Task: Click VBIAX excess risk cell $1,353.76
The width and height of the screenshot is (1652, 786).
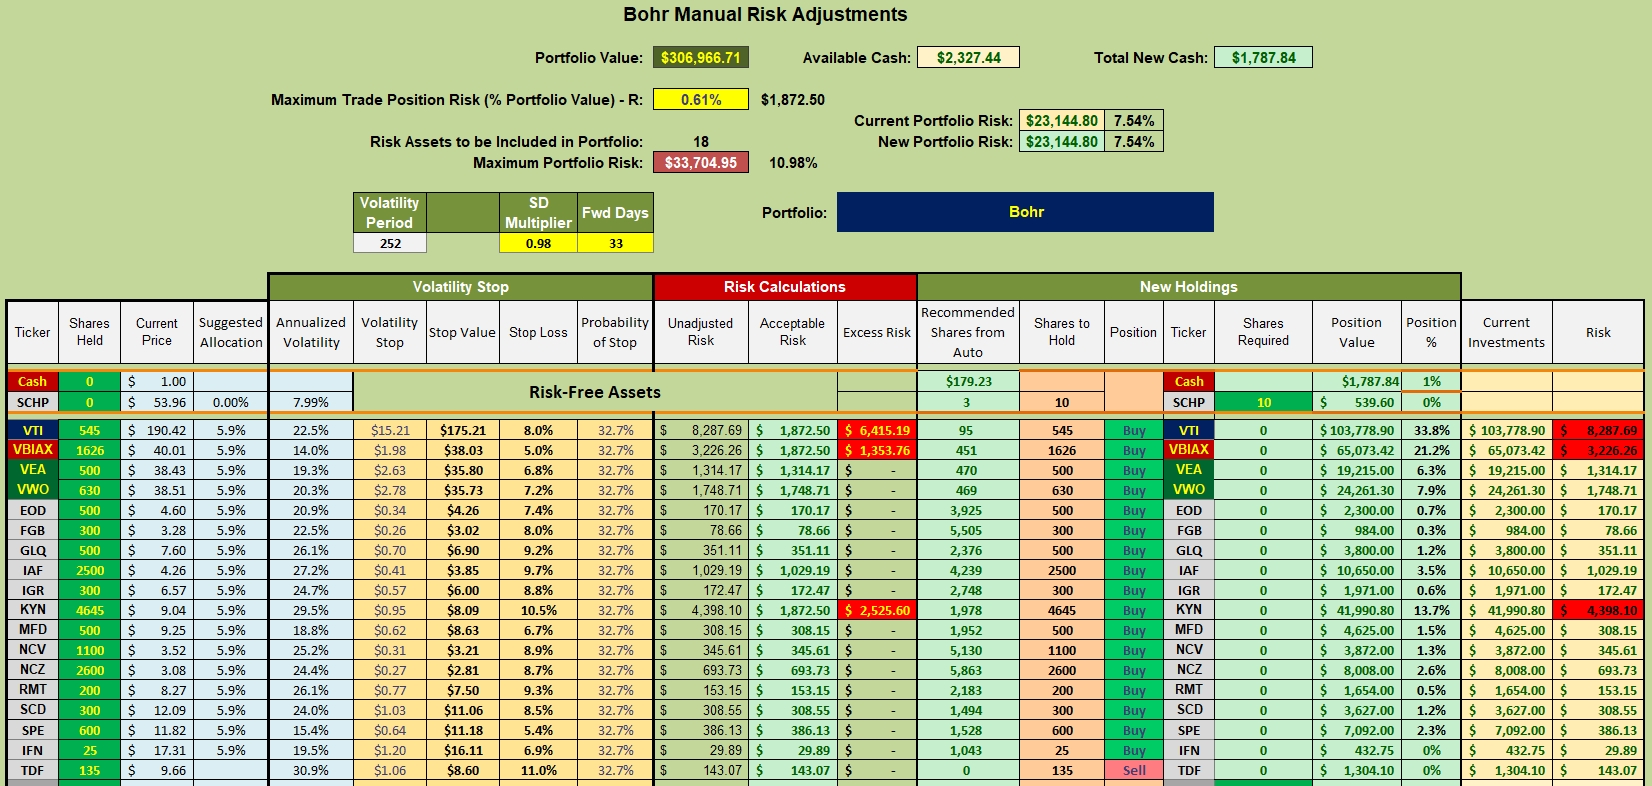Action: coord(877,450)
